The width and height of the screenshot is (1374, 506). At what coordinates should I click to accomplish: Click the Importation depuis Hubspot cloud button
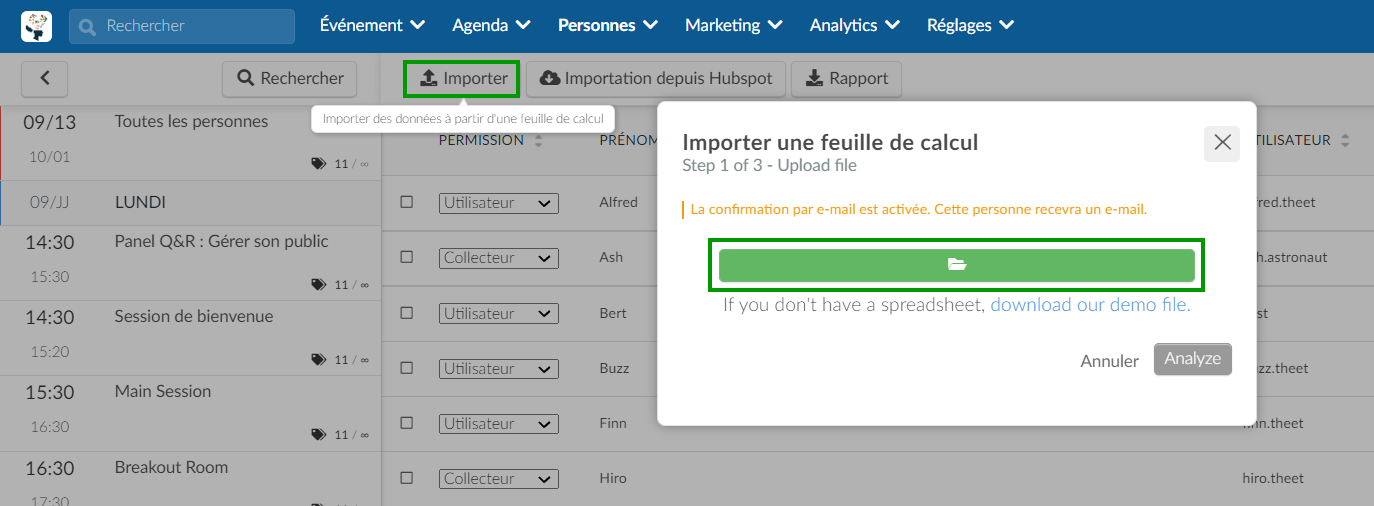(x=656, y=78)
